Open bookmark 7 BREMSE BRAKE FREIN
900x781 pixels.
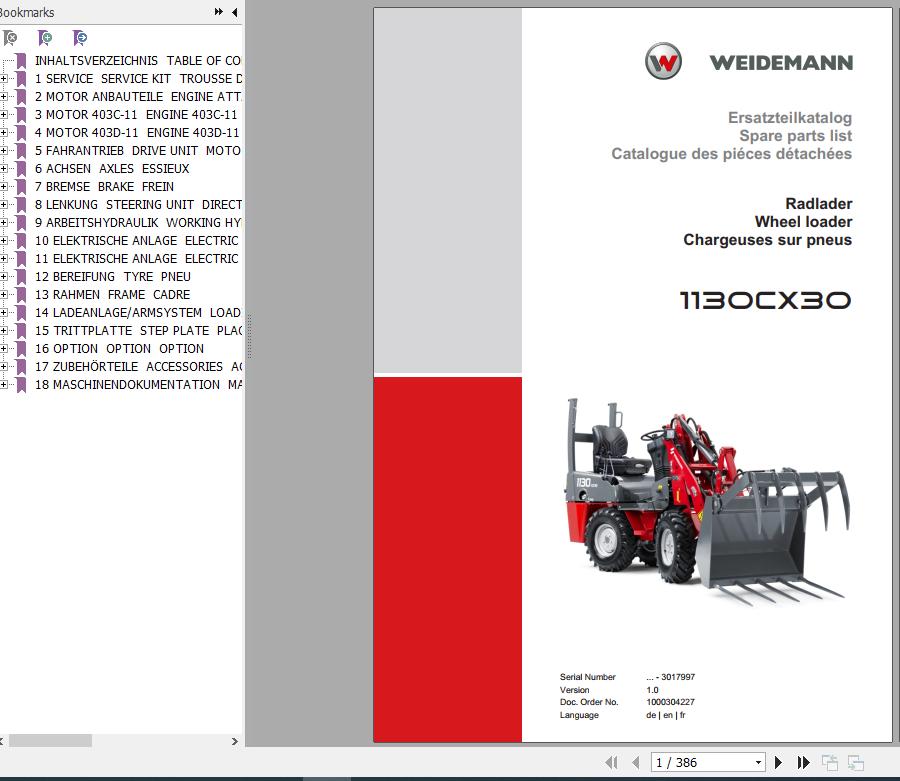pyautogui.click(x=104, y=186)
